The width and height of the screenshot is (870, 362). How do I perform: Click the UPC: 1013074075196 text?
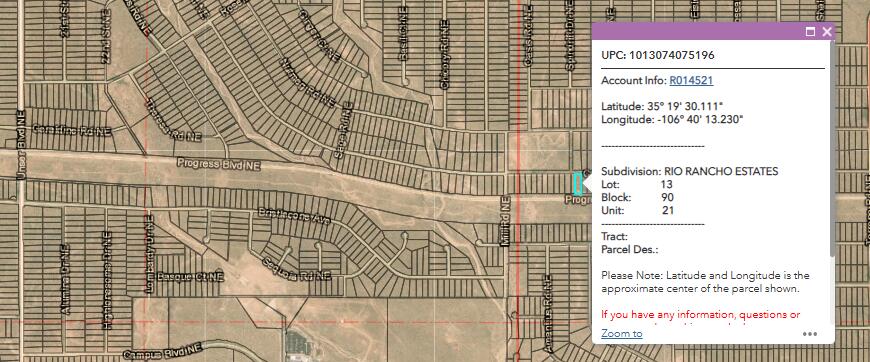[x=657, y=55]
